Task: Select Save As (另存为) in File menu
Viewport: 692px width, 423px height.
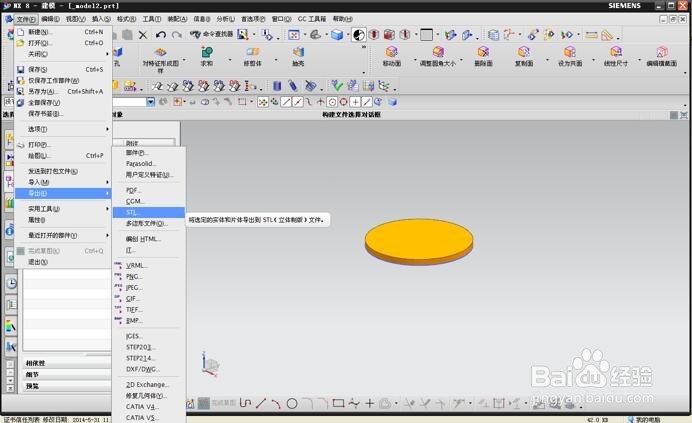Action: (63, 91)
